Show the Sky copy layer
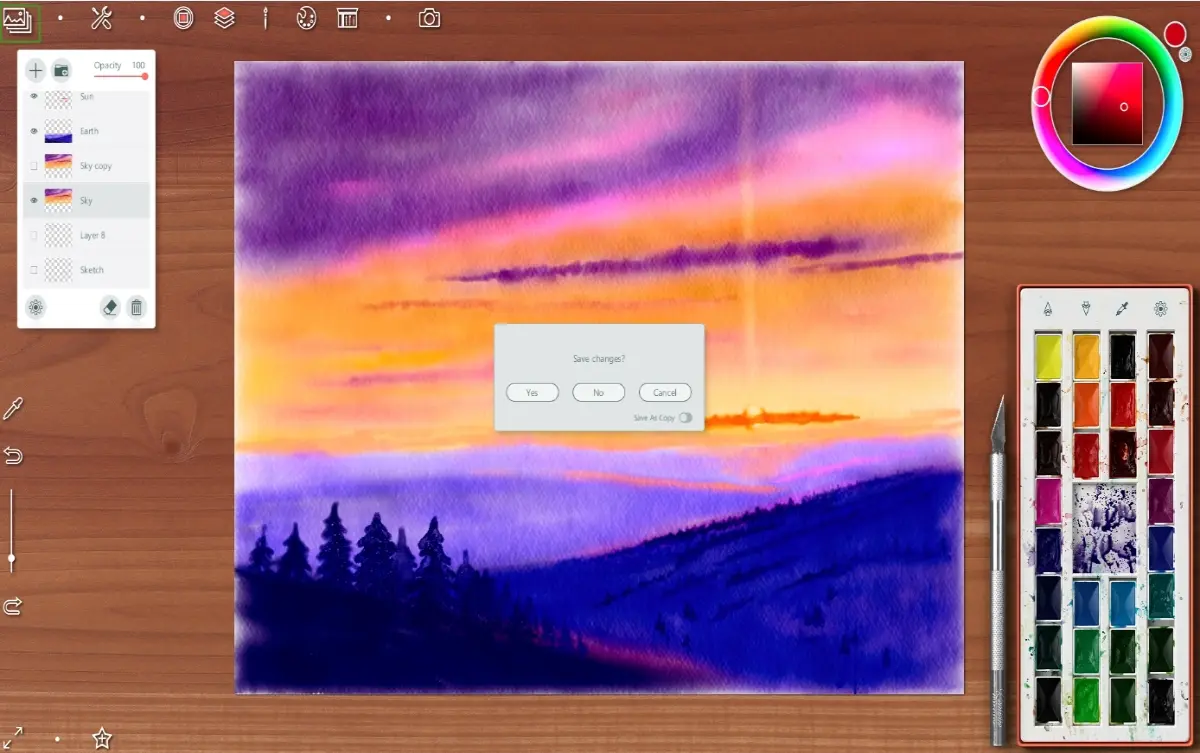 tap(34, 166)
